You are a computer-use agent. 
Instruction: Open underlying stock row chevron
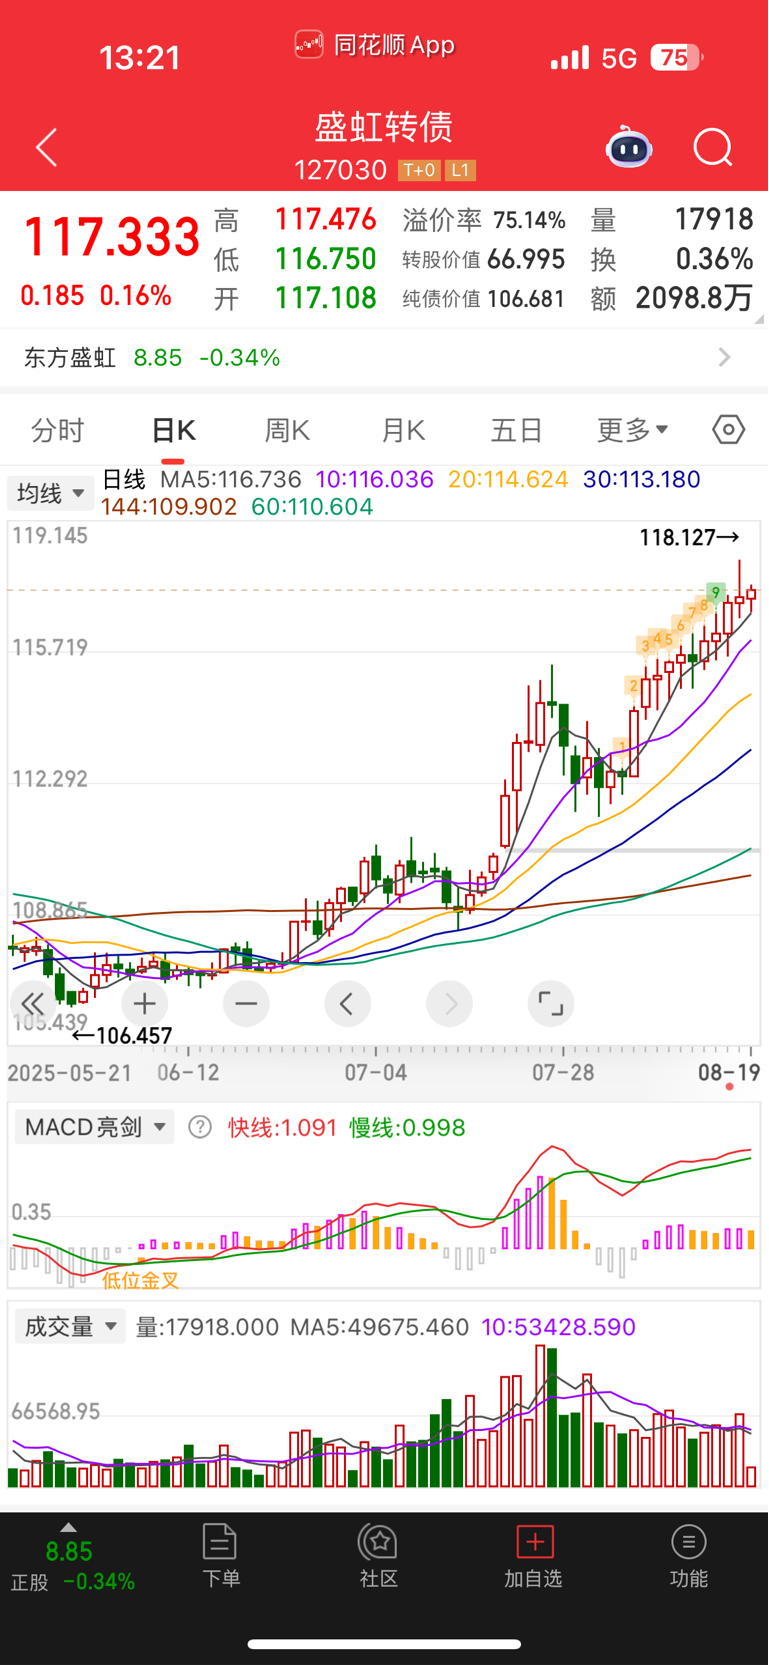(725, 357)
